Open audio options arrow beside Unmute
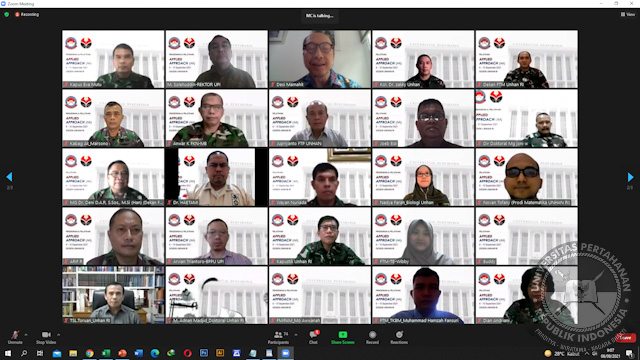 pyautogui.click(x=26, y=335)
